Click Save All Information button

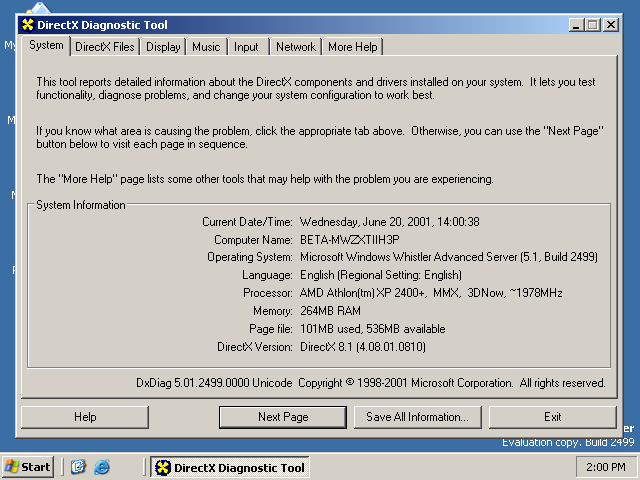[x=417, y=417]
